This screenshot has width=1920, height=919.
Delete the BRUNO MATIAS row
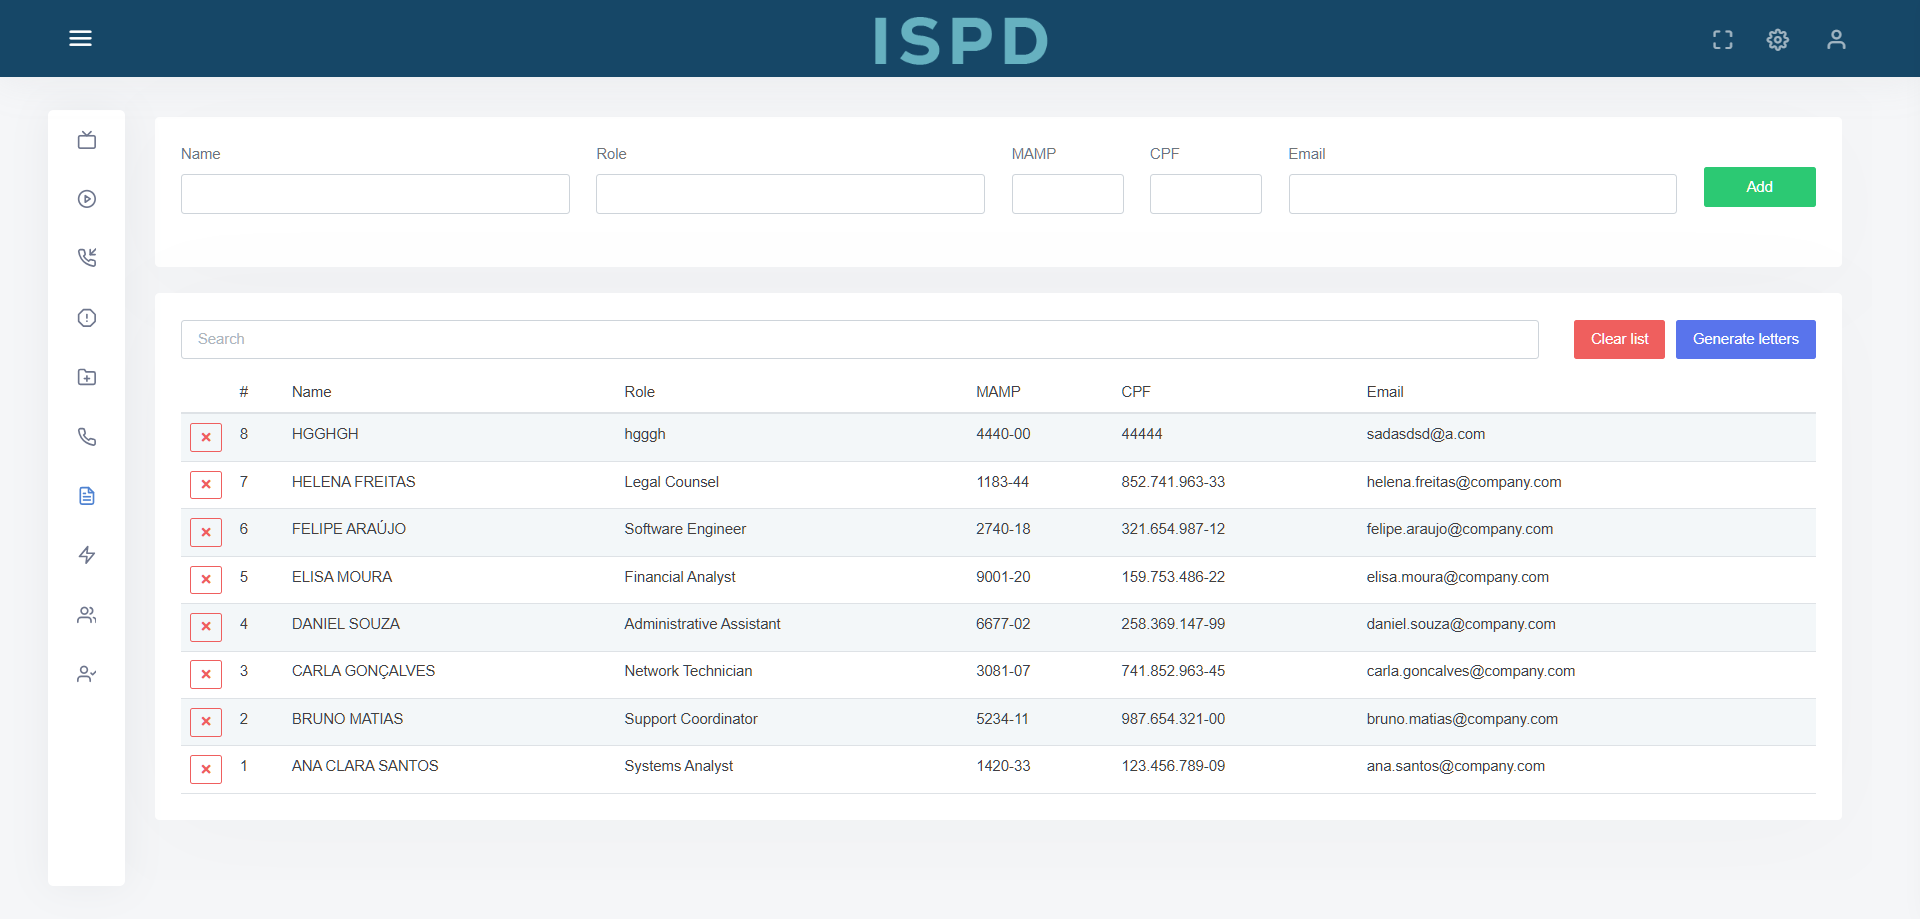pyautogui.click(x=206, y=722)
